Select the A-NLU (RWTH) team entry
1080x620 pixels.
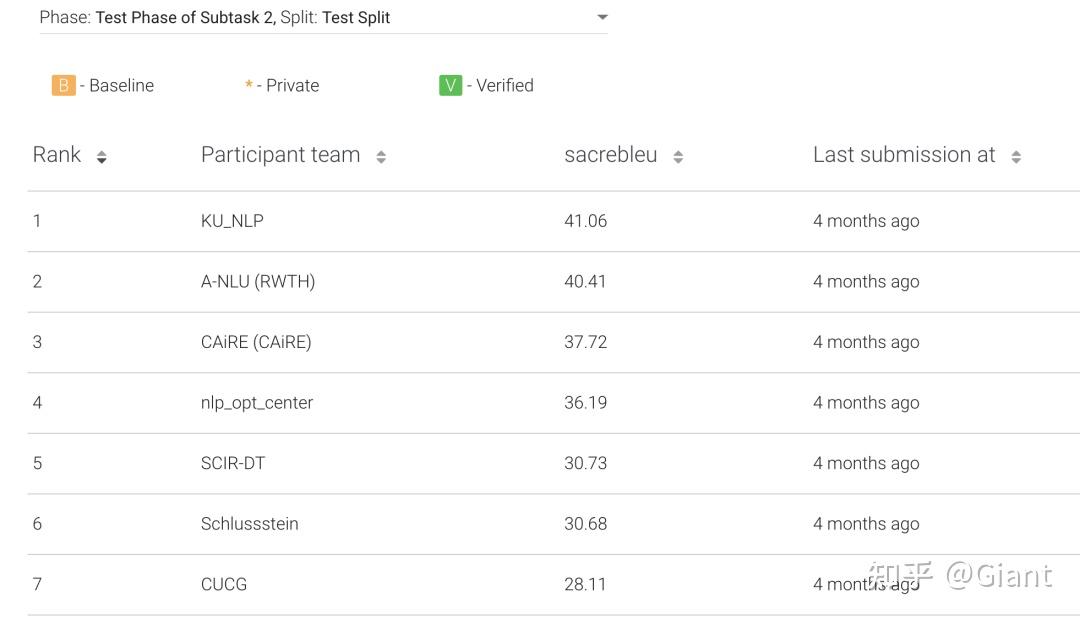[x=258, y=282]
